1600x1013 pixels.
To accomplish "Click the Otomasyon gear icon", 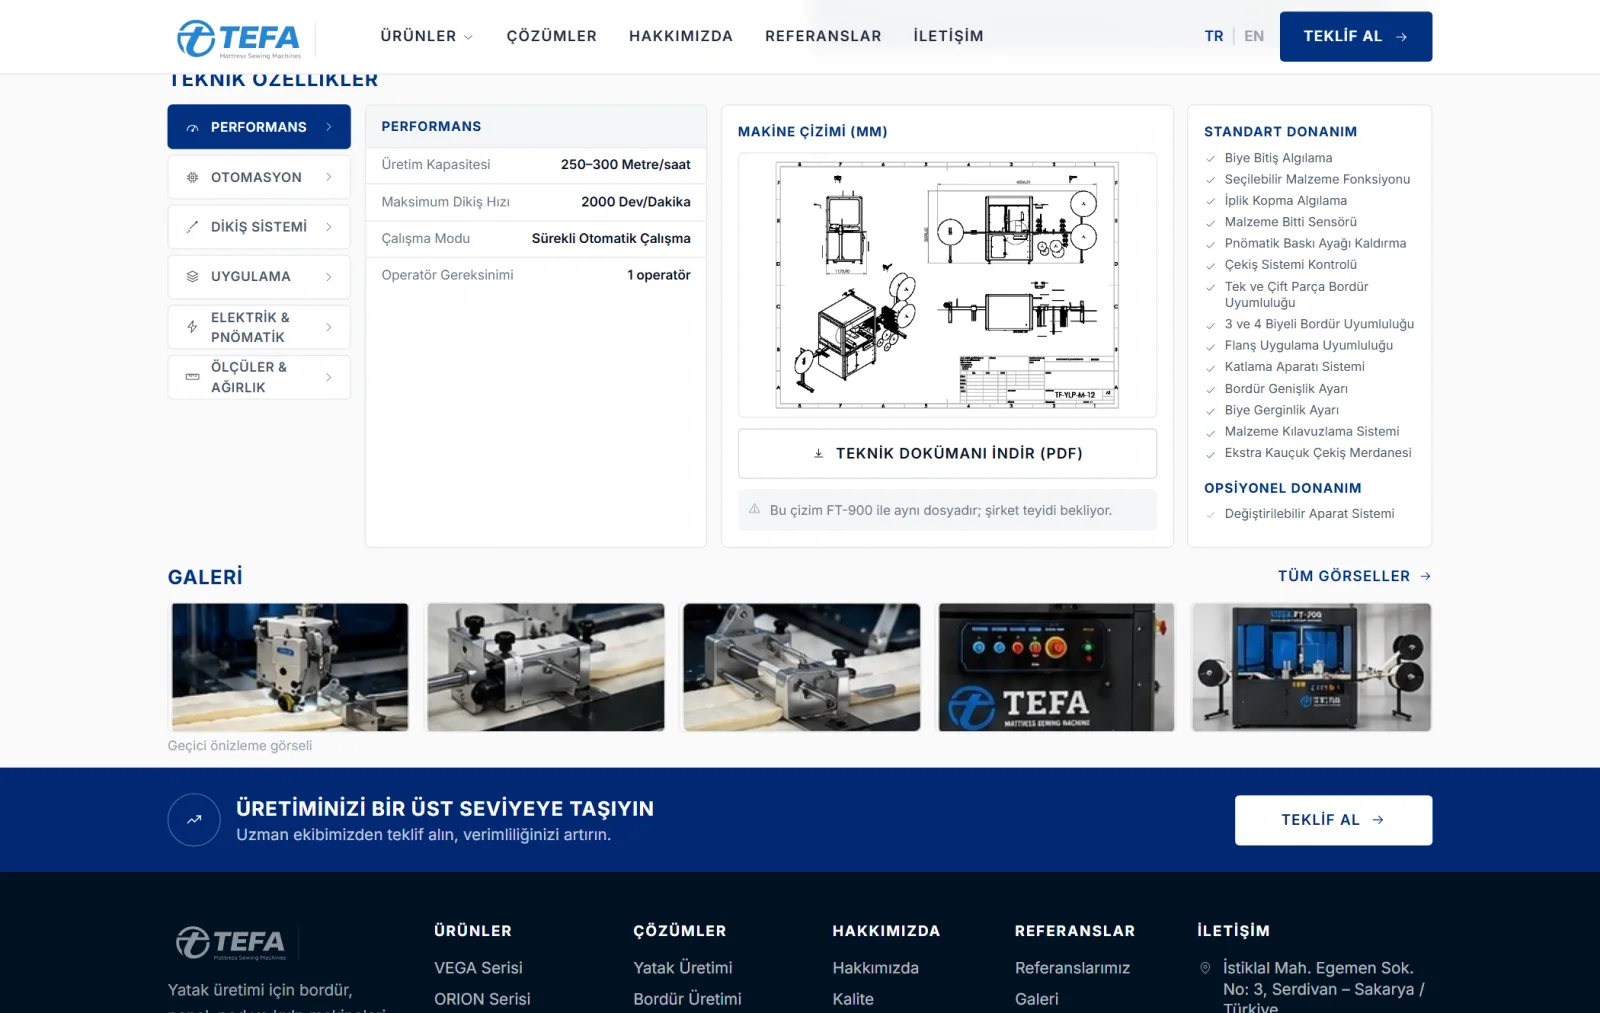I will [x=192, y=177].
